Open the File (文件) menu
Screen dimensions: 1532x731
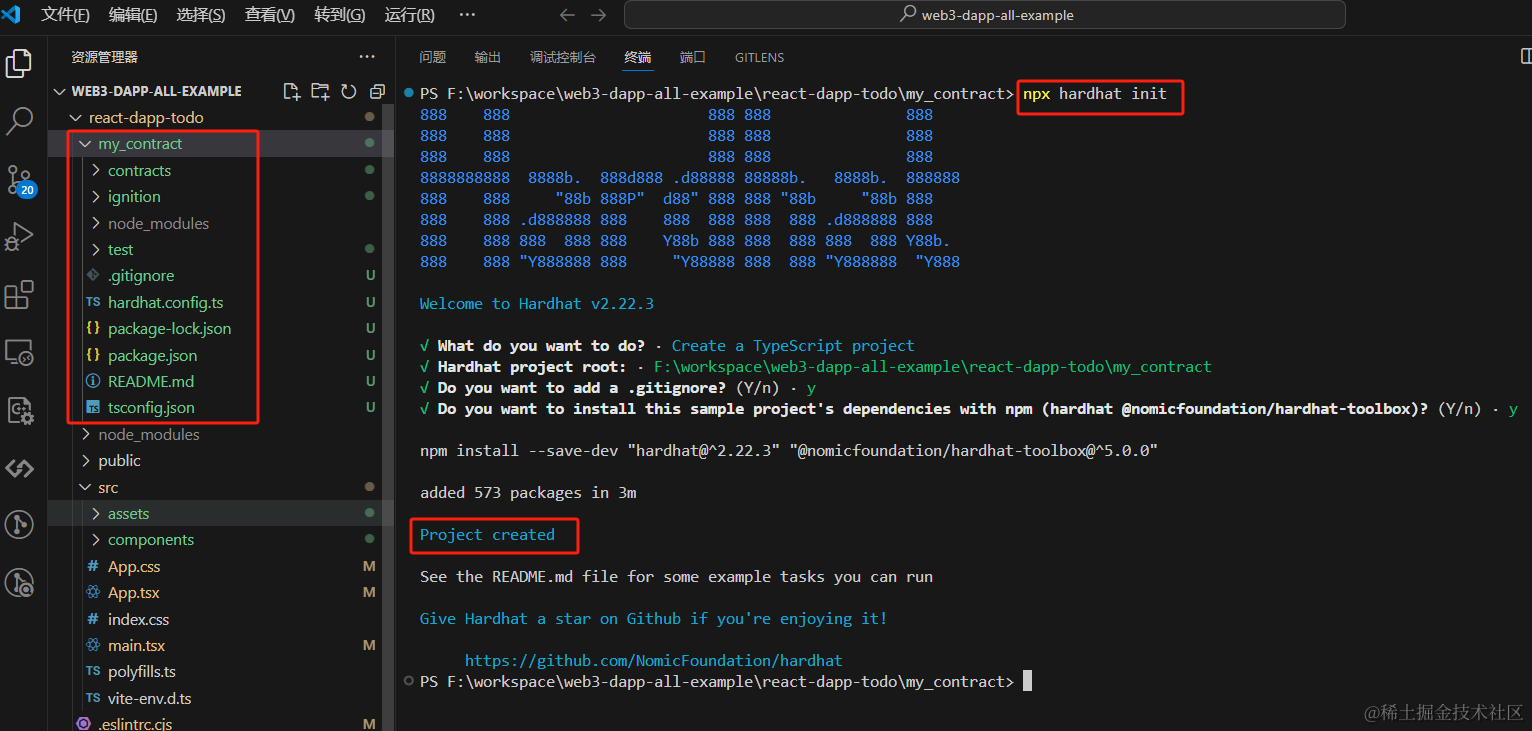click(x=66, y=15)
